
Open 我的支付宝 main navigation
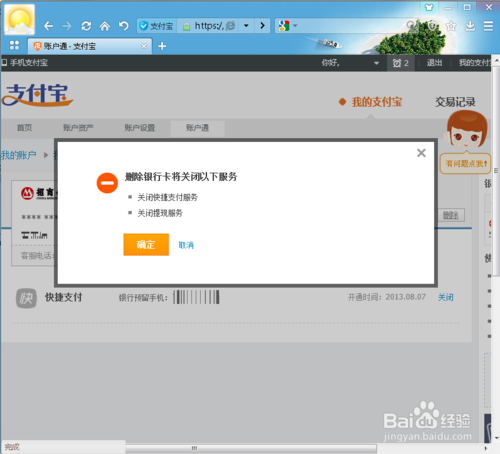coord(377,102)
